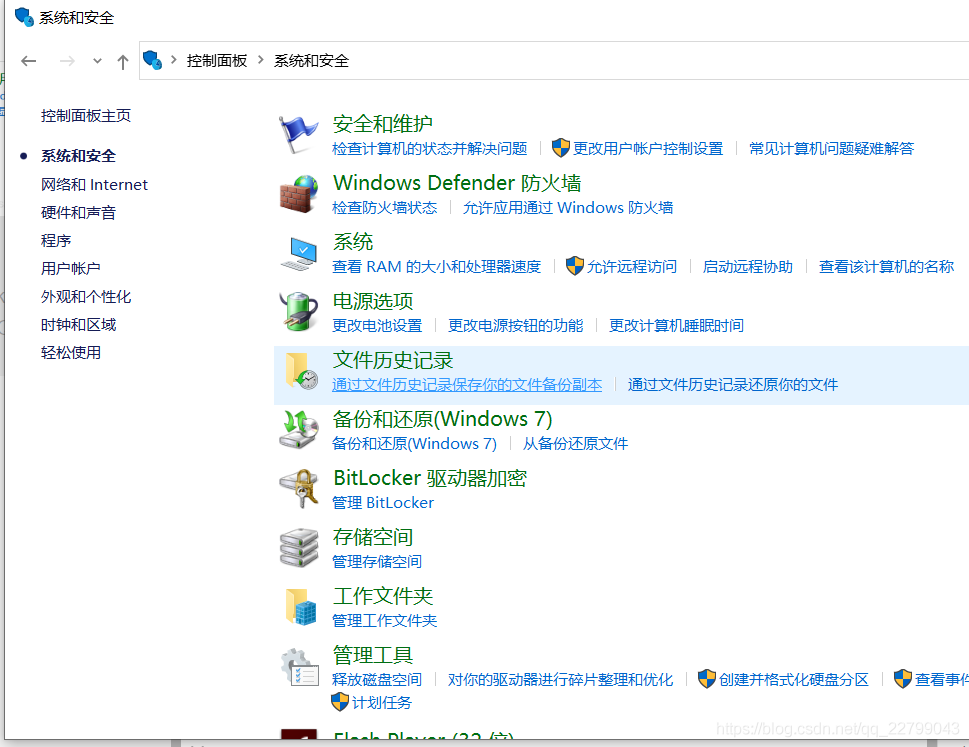Click the Windows Defender firewall brick icon
This screenshot has height=747, width=969.
[298, 194]
